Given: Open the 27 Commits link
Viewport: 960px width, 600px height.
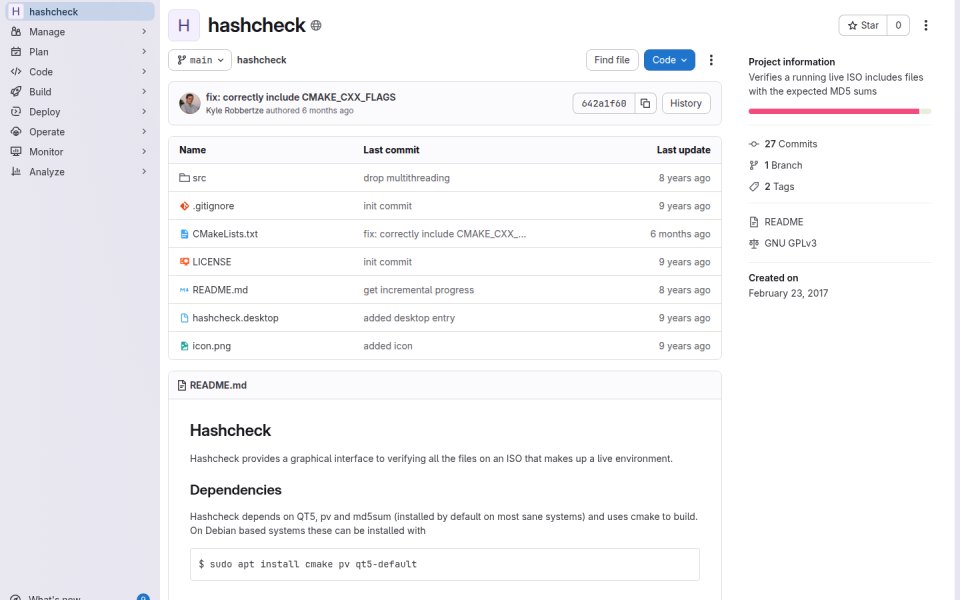Looking at the screenshot, I should 790,144.
